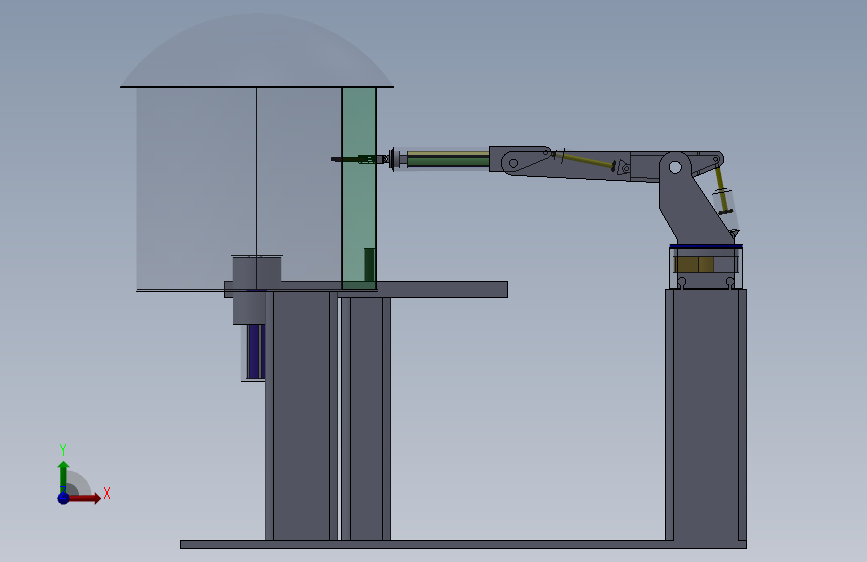Select the olive block inside the robot base housing
867x562 pixels.
click(x=694, y=264)
